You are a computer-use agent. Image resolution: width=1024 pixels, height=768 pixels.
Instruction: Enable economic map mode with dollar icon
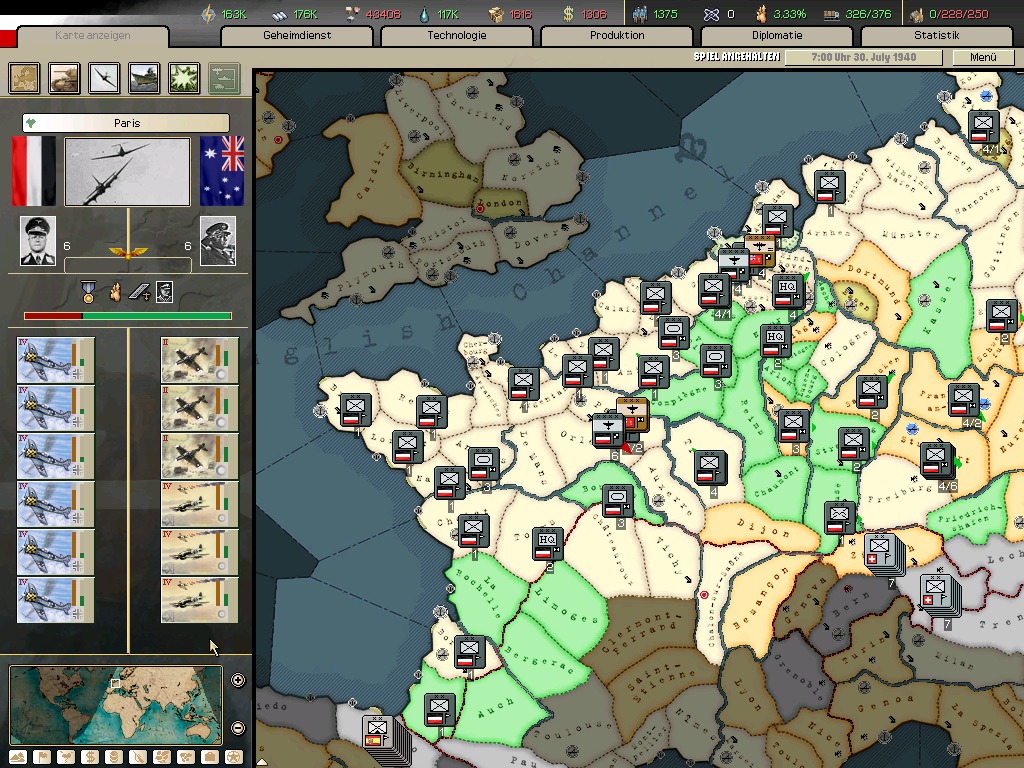[x=90, y=756]
